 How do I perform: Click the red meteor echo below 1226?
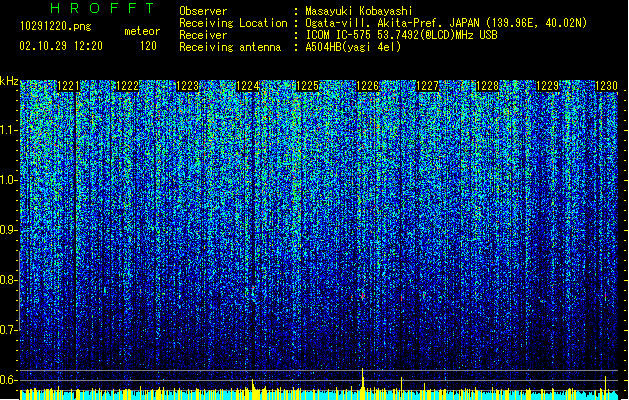pyautogui.click(x=363, y=296)
